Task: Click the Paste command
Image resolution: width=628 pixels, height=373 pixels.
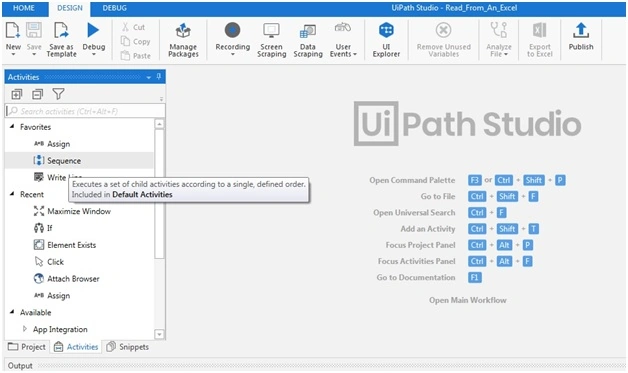Action: [136, 56]
